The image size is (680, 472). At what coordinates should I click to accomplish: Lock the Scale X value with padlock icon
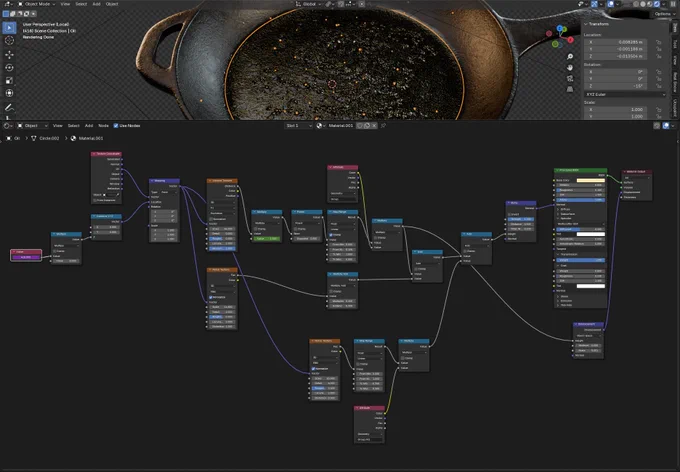click(658, 110)
